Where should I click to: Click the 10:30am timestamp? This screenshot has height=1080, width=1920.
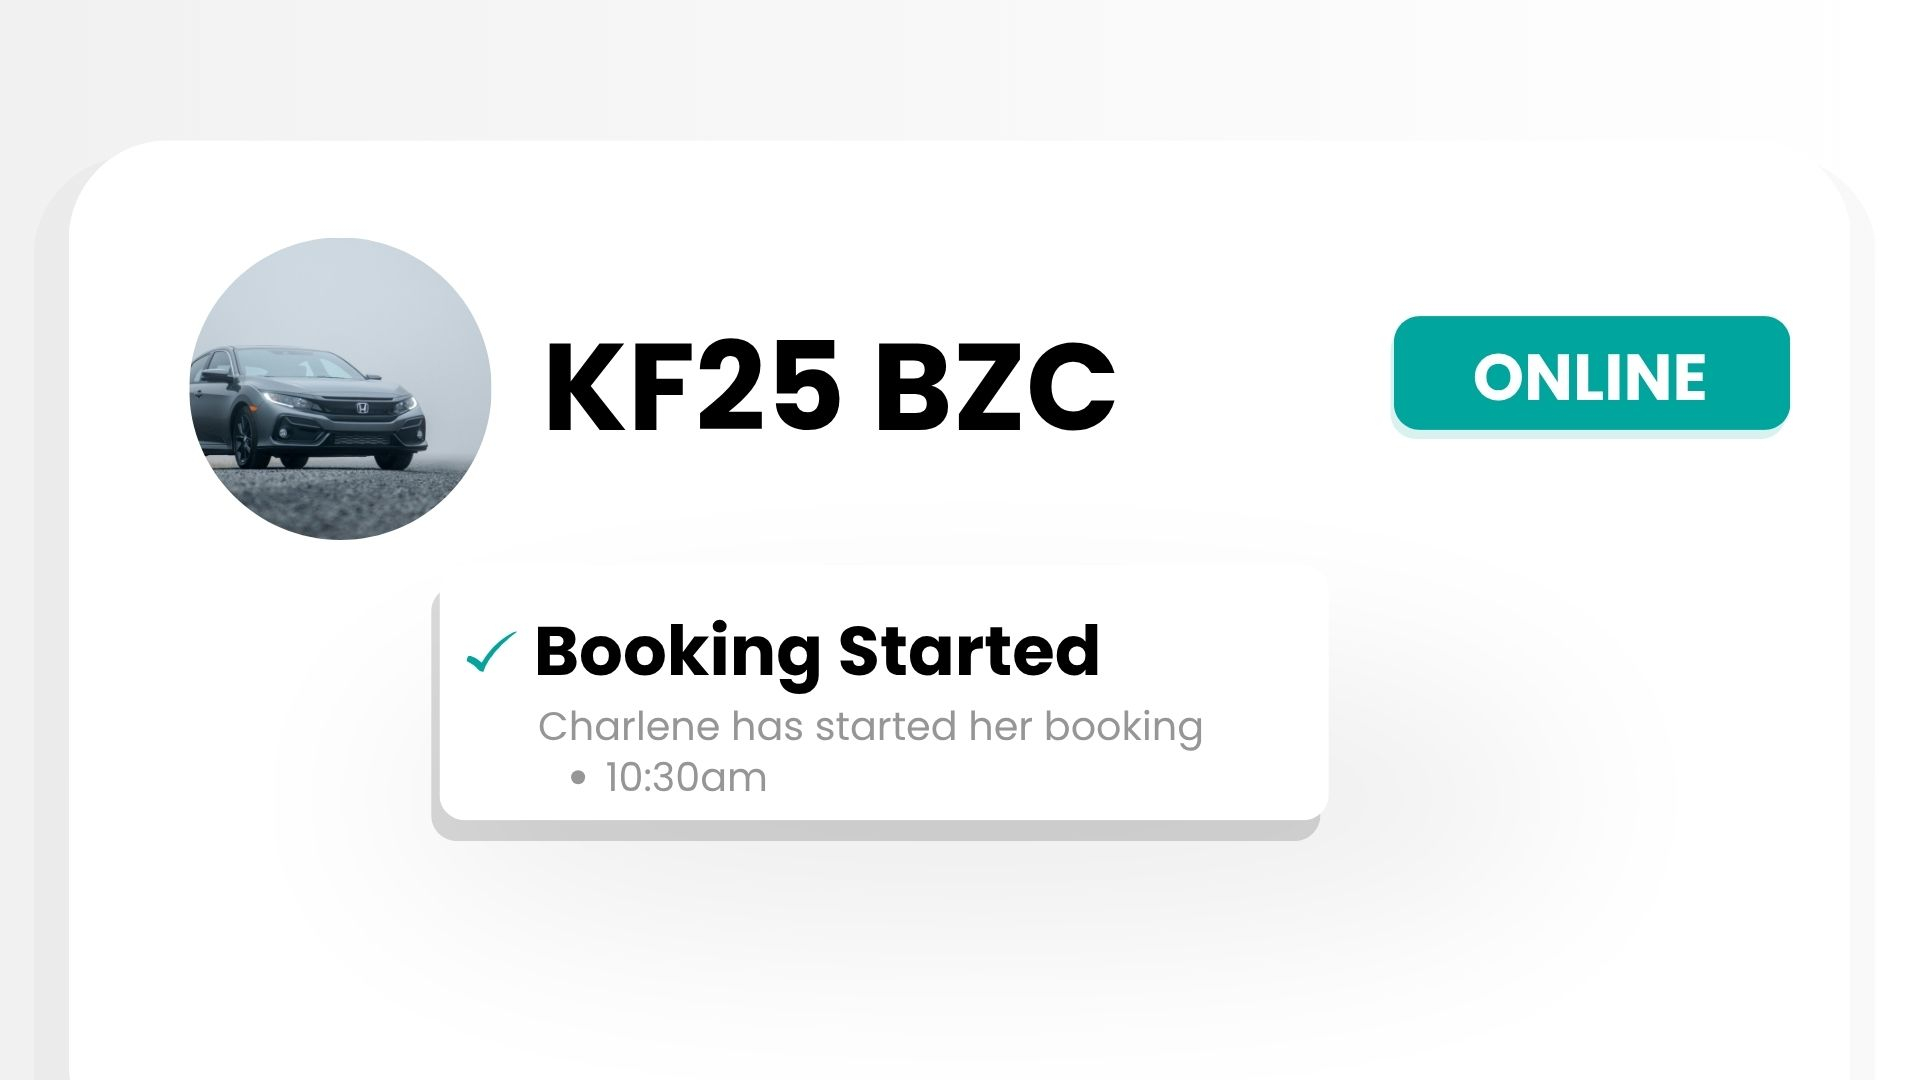685,778
